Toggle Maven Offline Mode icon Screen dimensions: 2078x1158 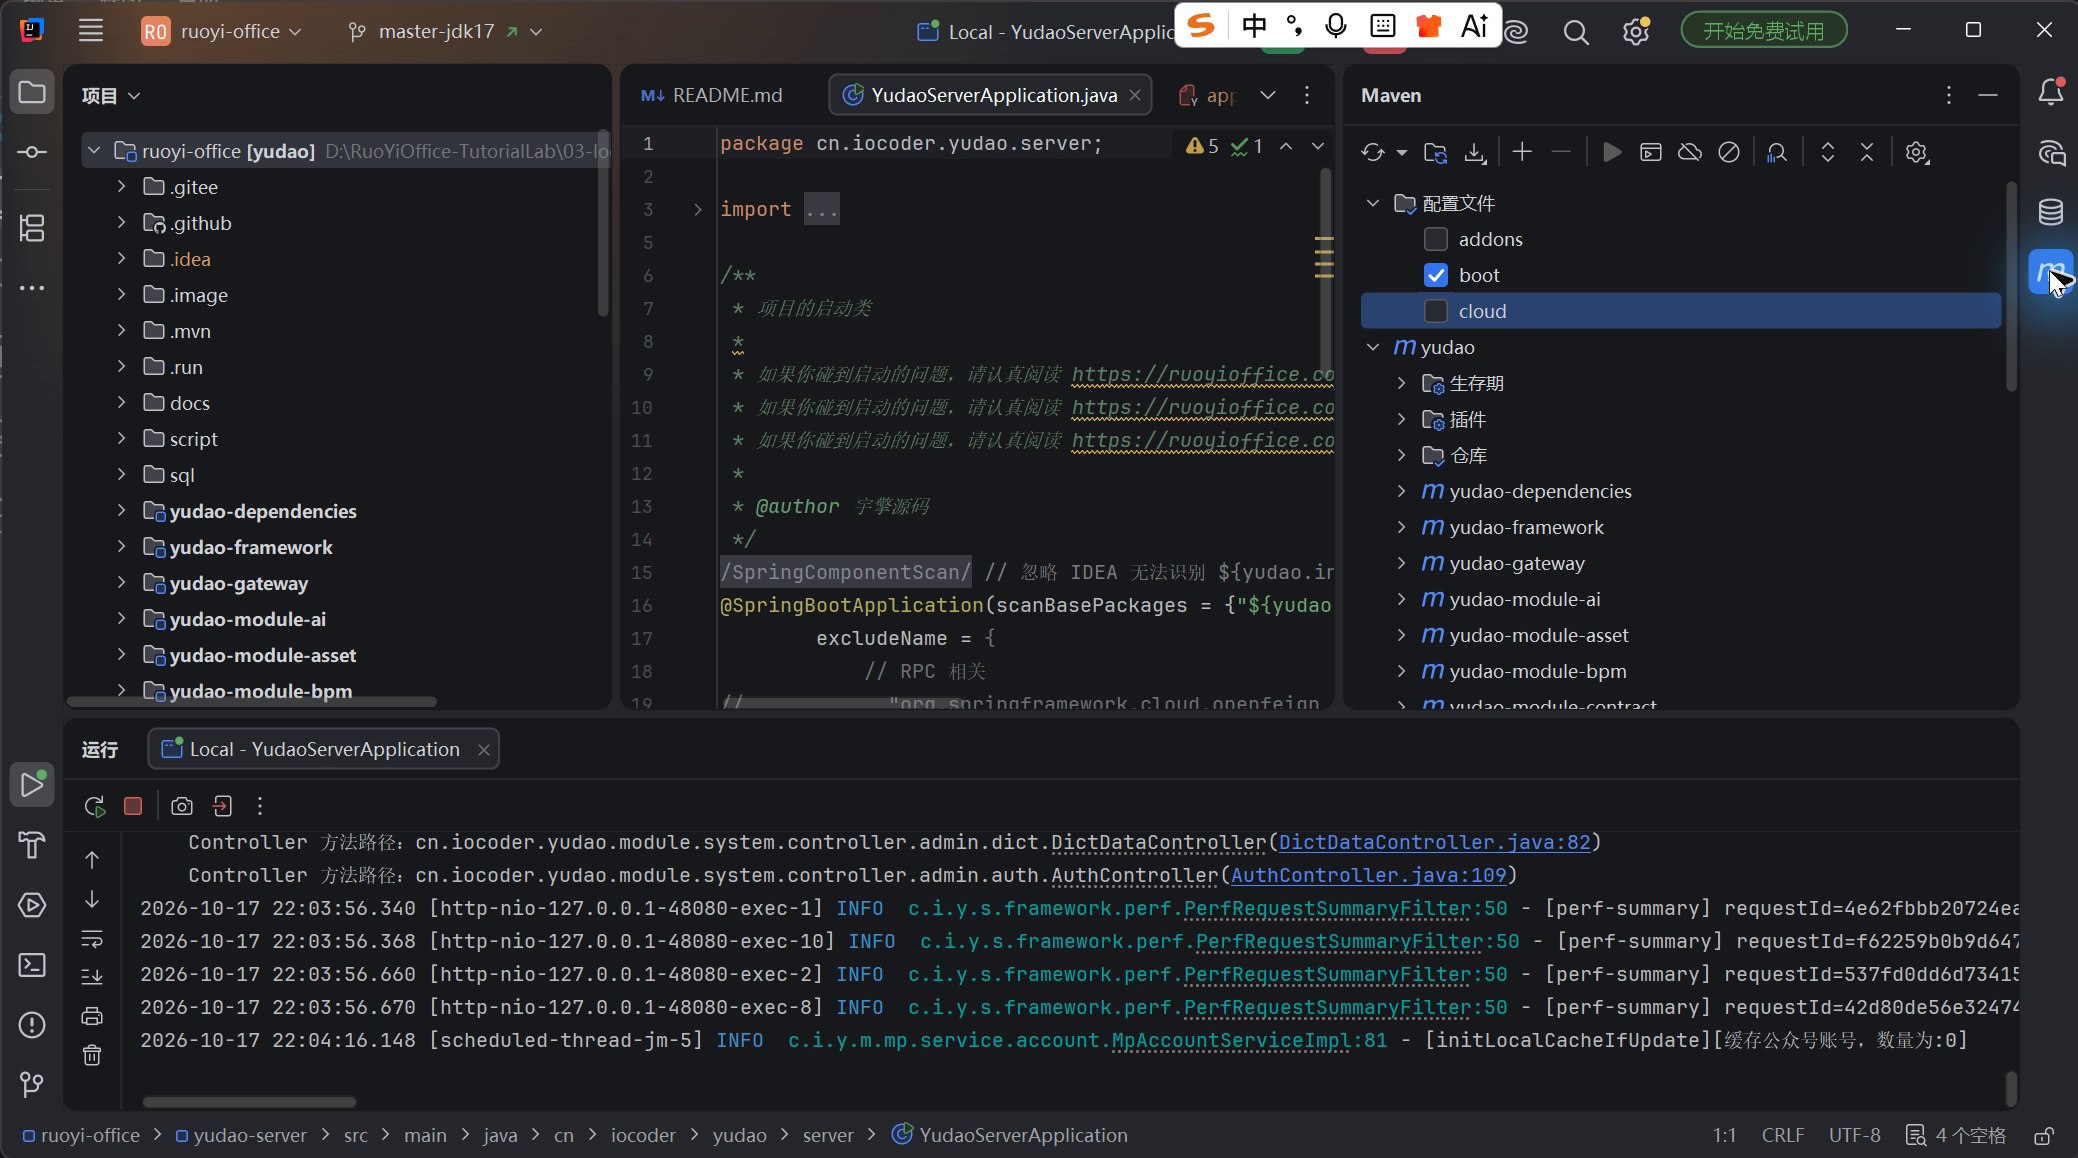1690,152
